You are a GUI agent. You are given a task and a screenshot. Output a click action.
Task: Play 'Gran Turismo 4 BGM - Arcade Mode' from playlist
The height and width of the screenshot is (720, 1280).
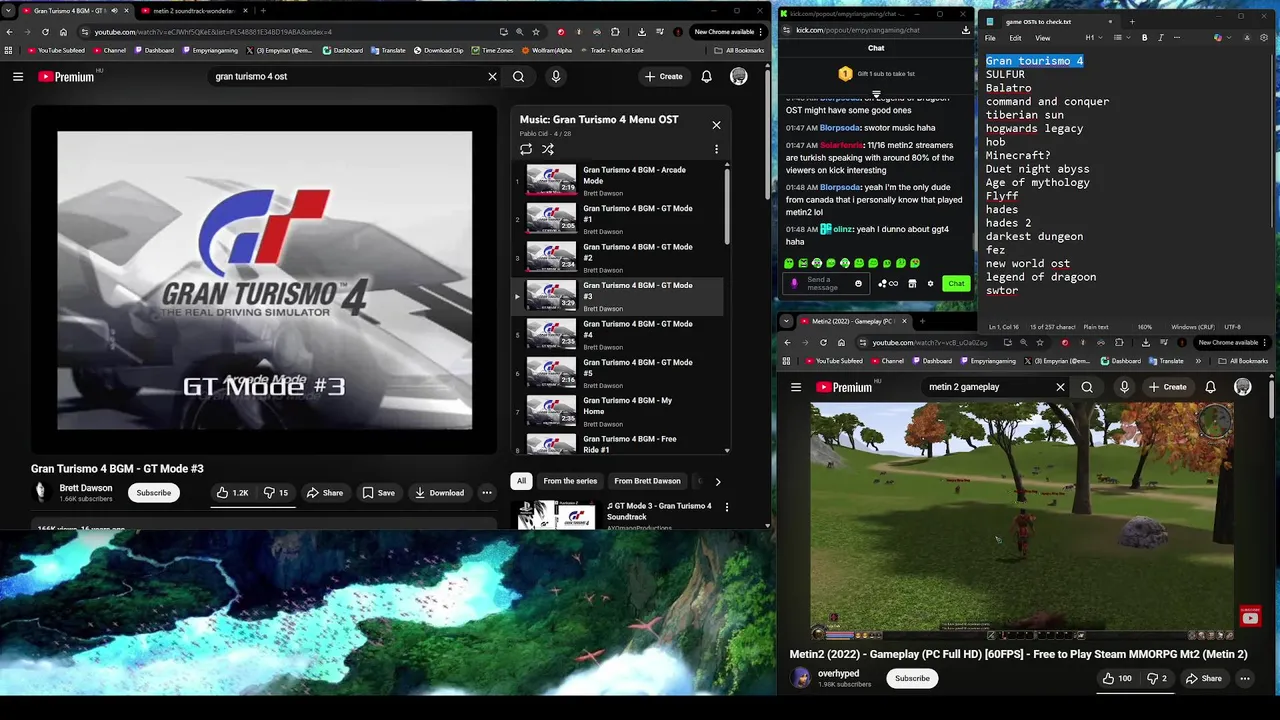[x=616, y=181]
